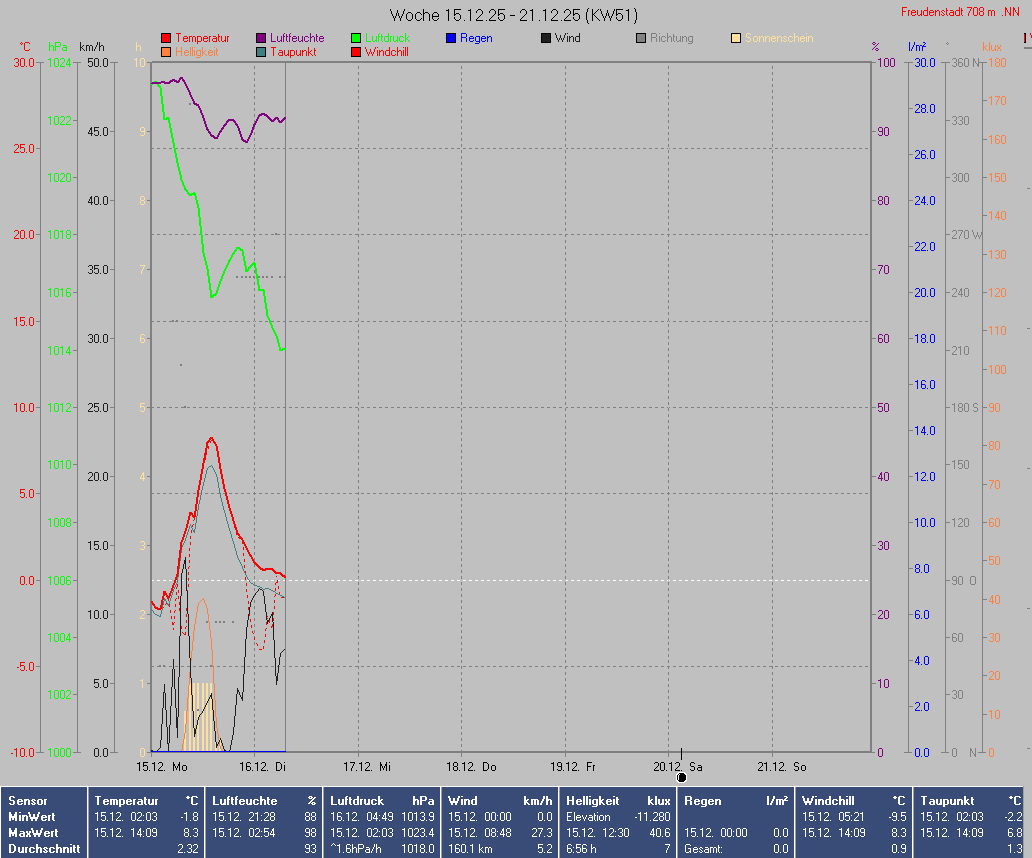Click the blue Regen legend swatch
The height and width of the screenshot is (858, 1032).
point(451,38)
